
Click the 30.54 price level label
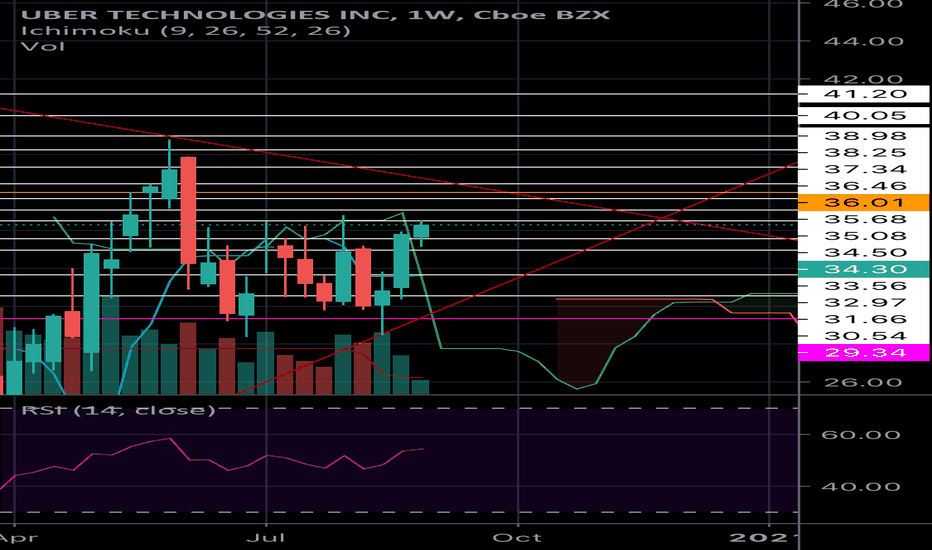pyautogui.click(x=865, y=335)
